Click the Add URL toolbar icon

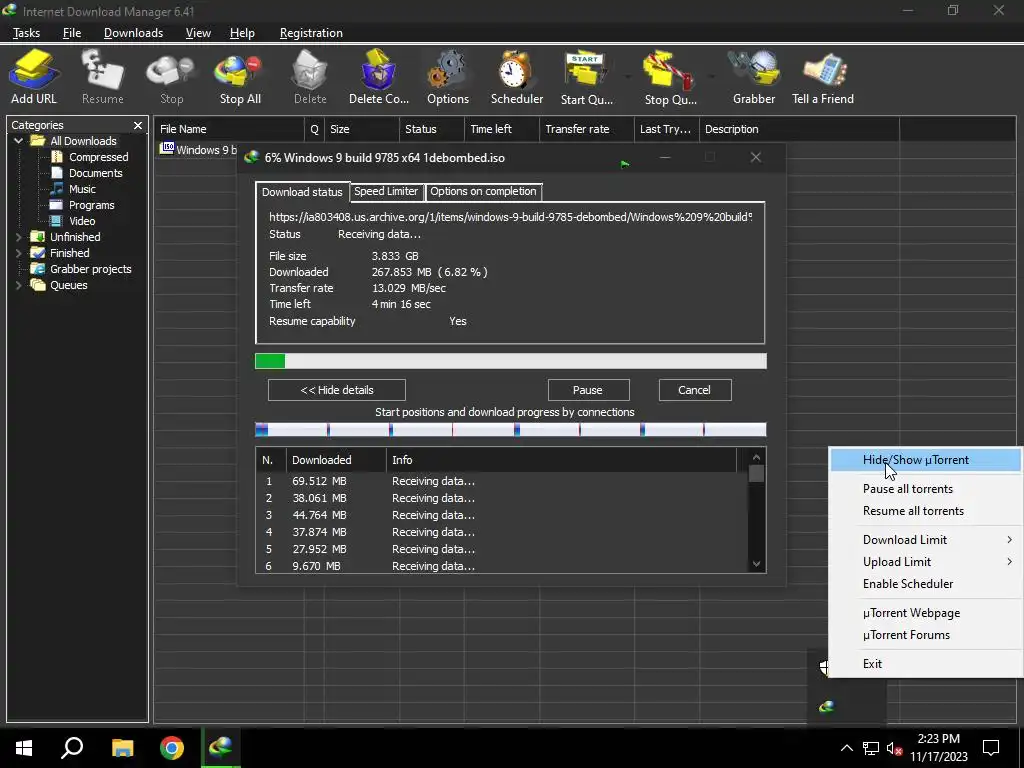(33, 77)
